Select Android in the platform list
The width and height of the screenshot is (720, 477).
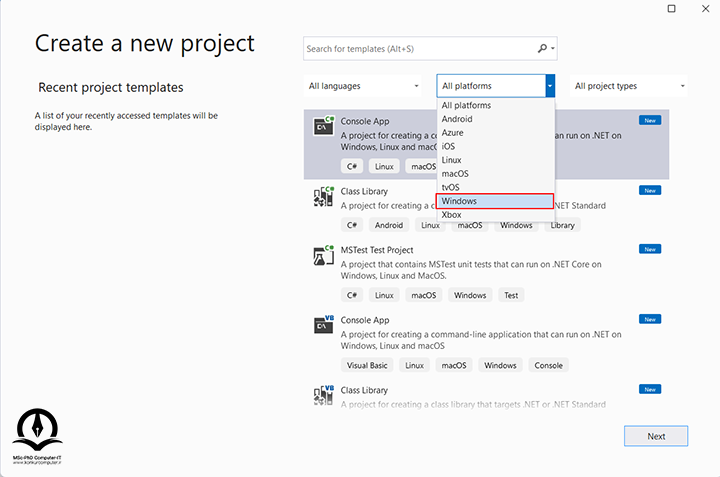click(x=495, y=119)
